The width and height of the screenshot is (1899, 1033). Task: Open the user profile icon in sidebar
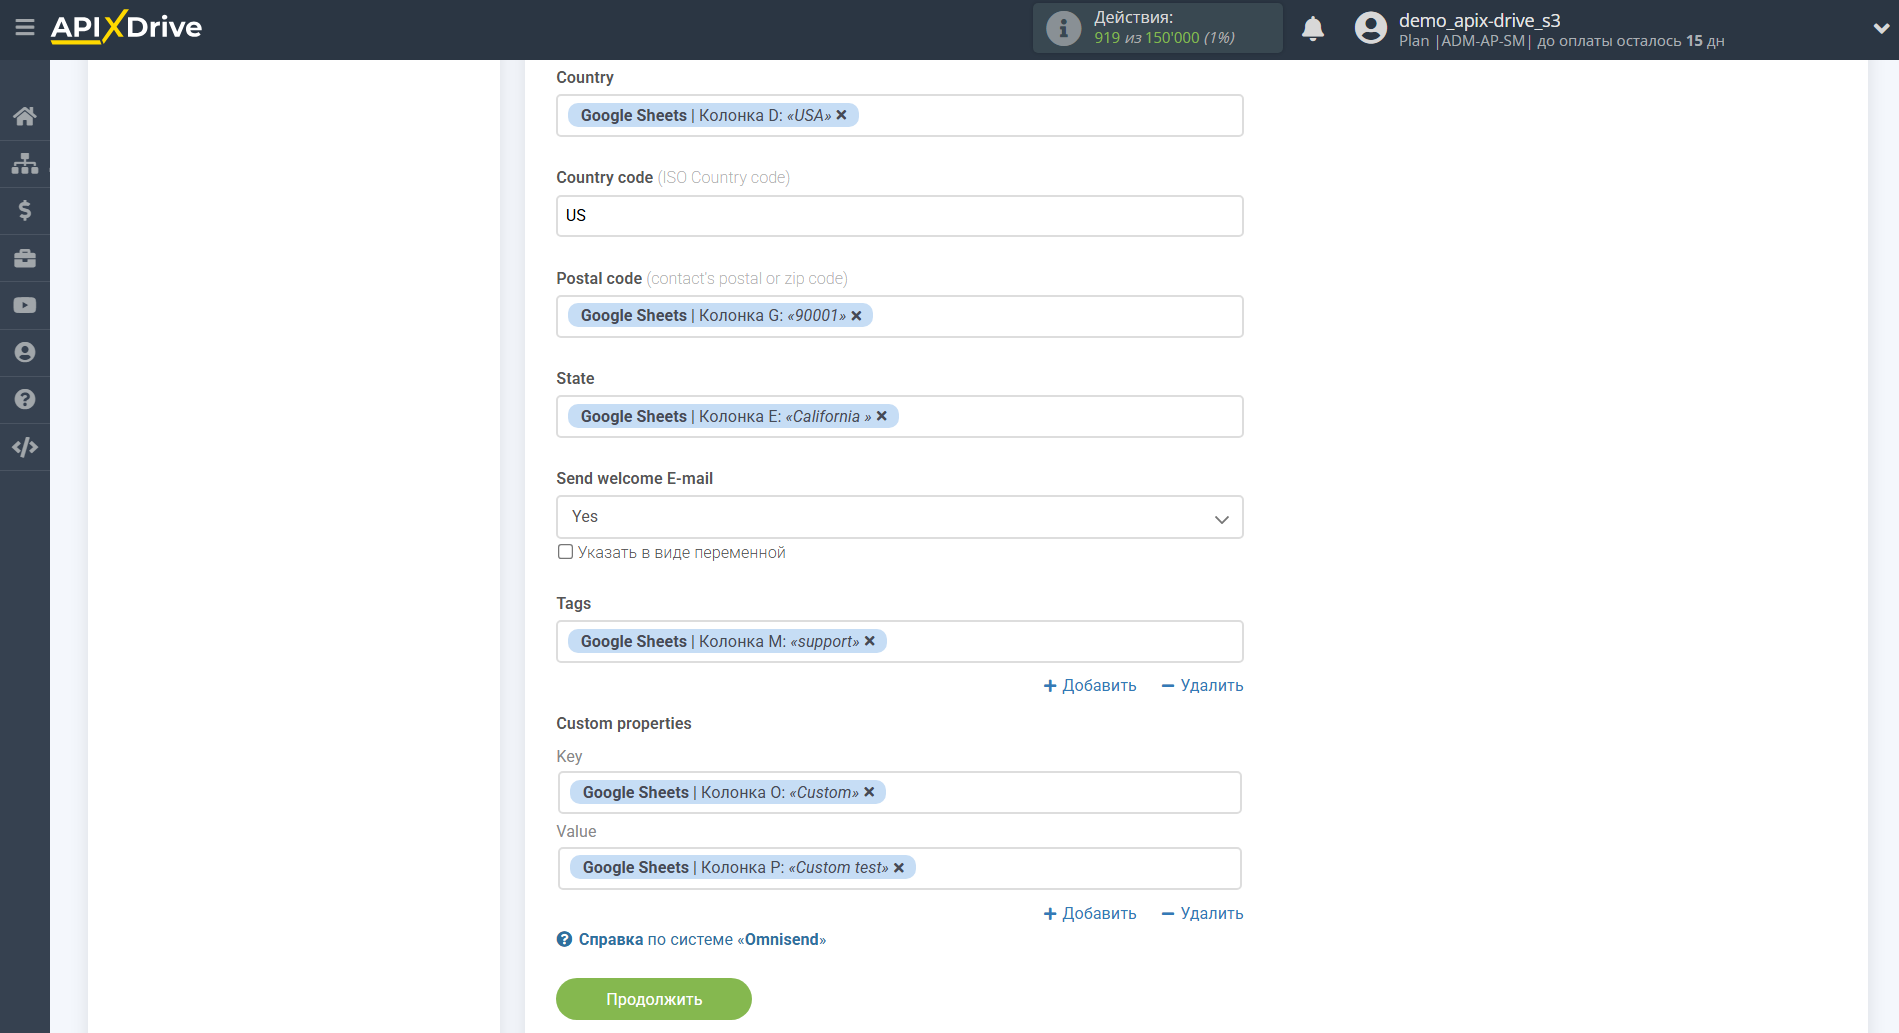point(25,352)
